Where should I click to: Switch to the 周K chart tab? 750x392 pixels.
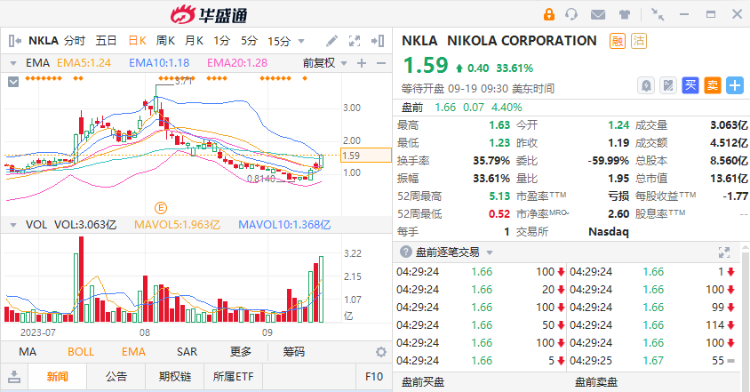tap(165, 41)
